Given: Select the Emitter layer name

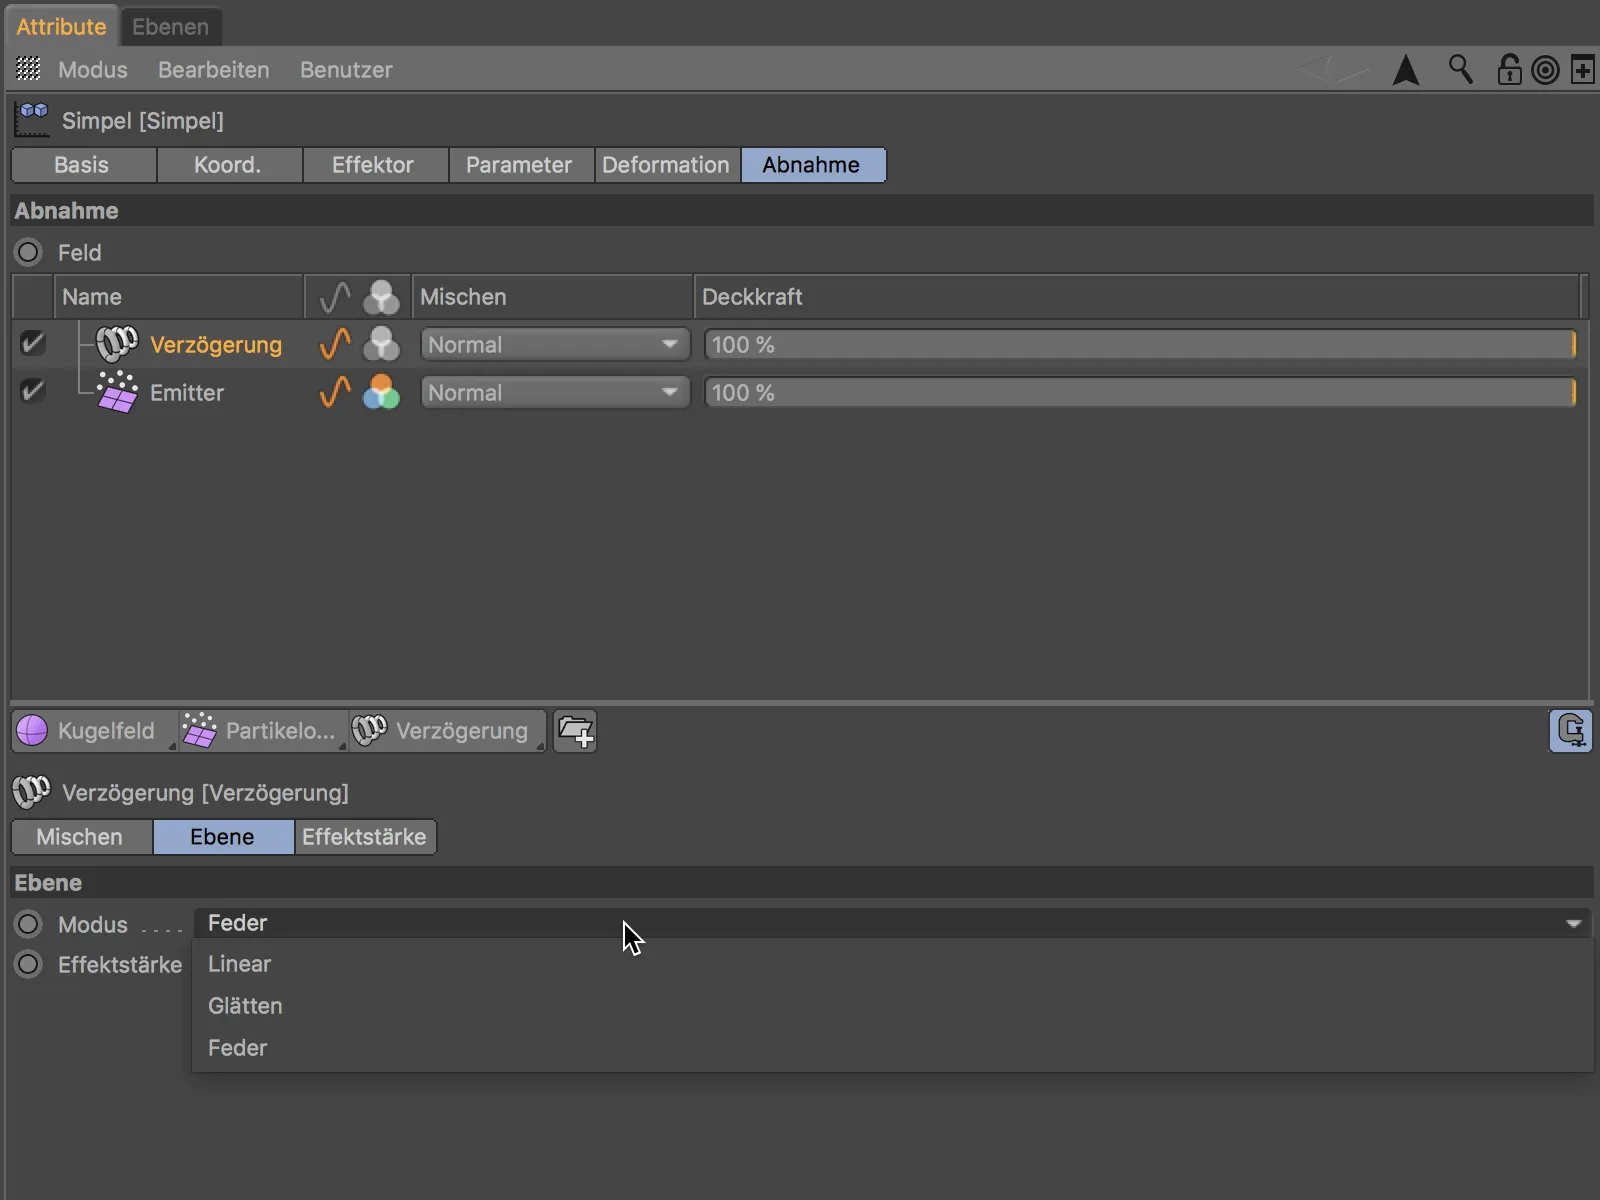Looking at the screenshot, I should pos(187,393).
